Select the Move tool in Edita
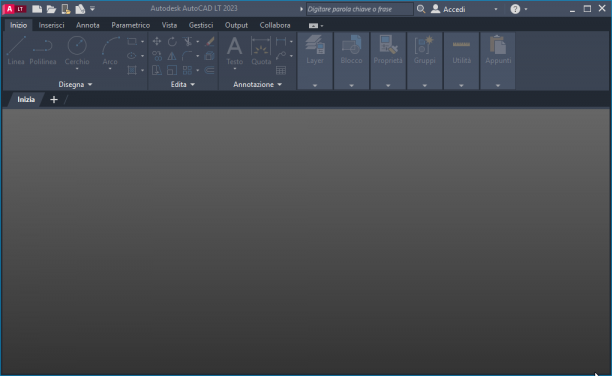 point(157,41)
